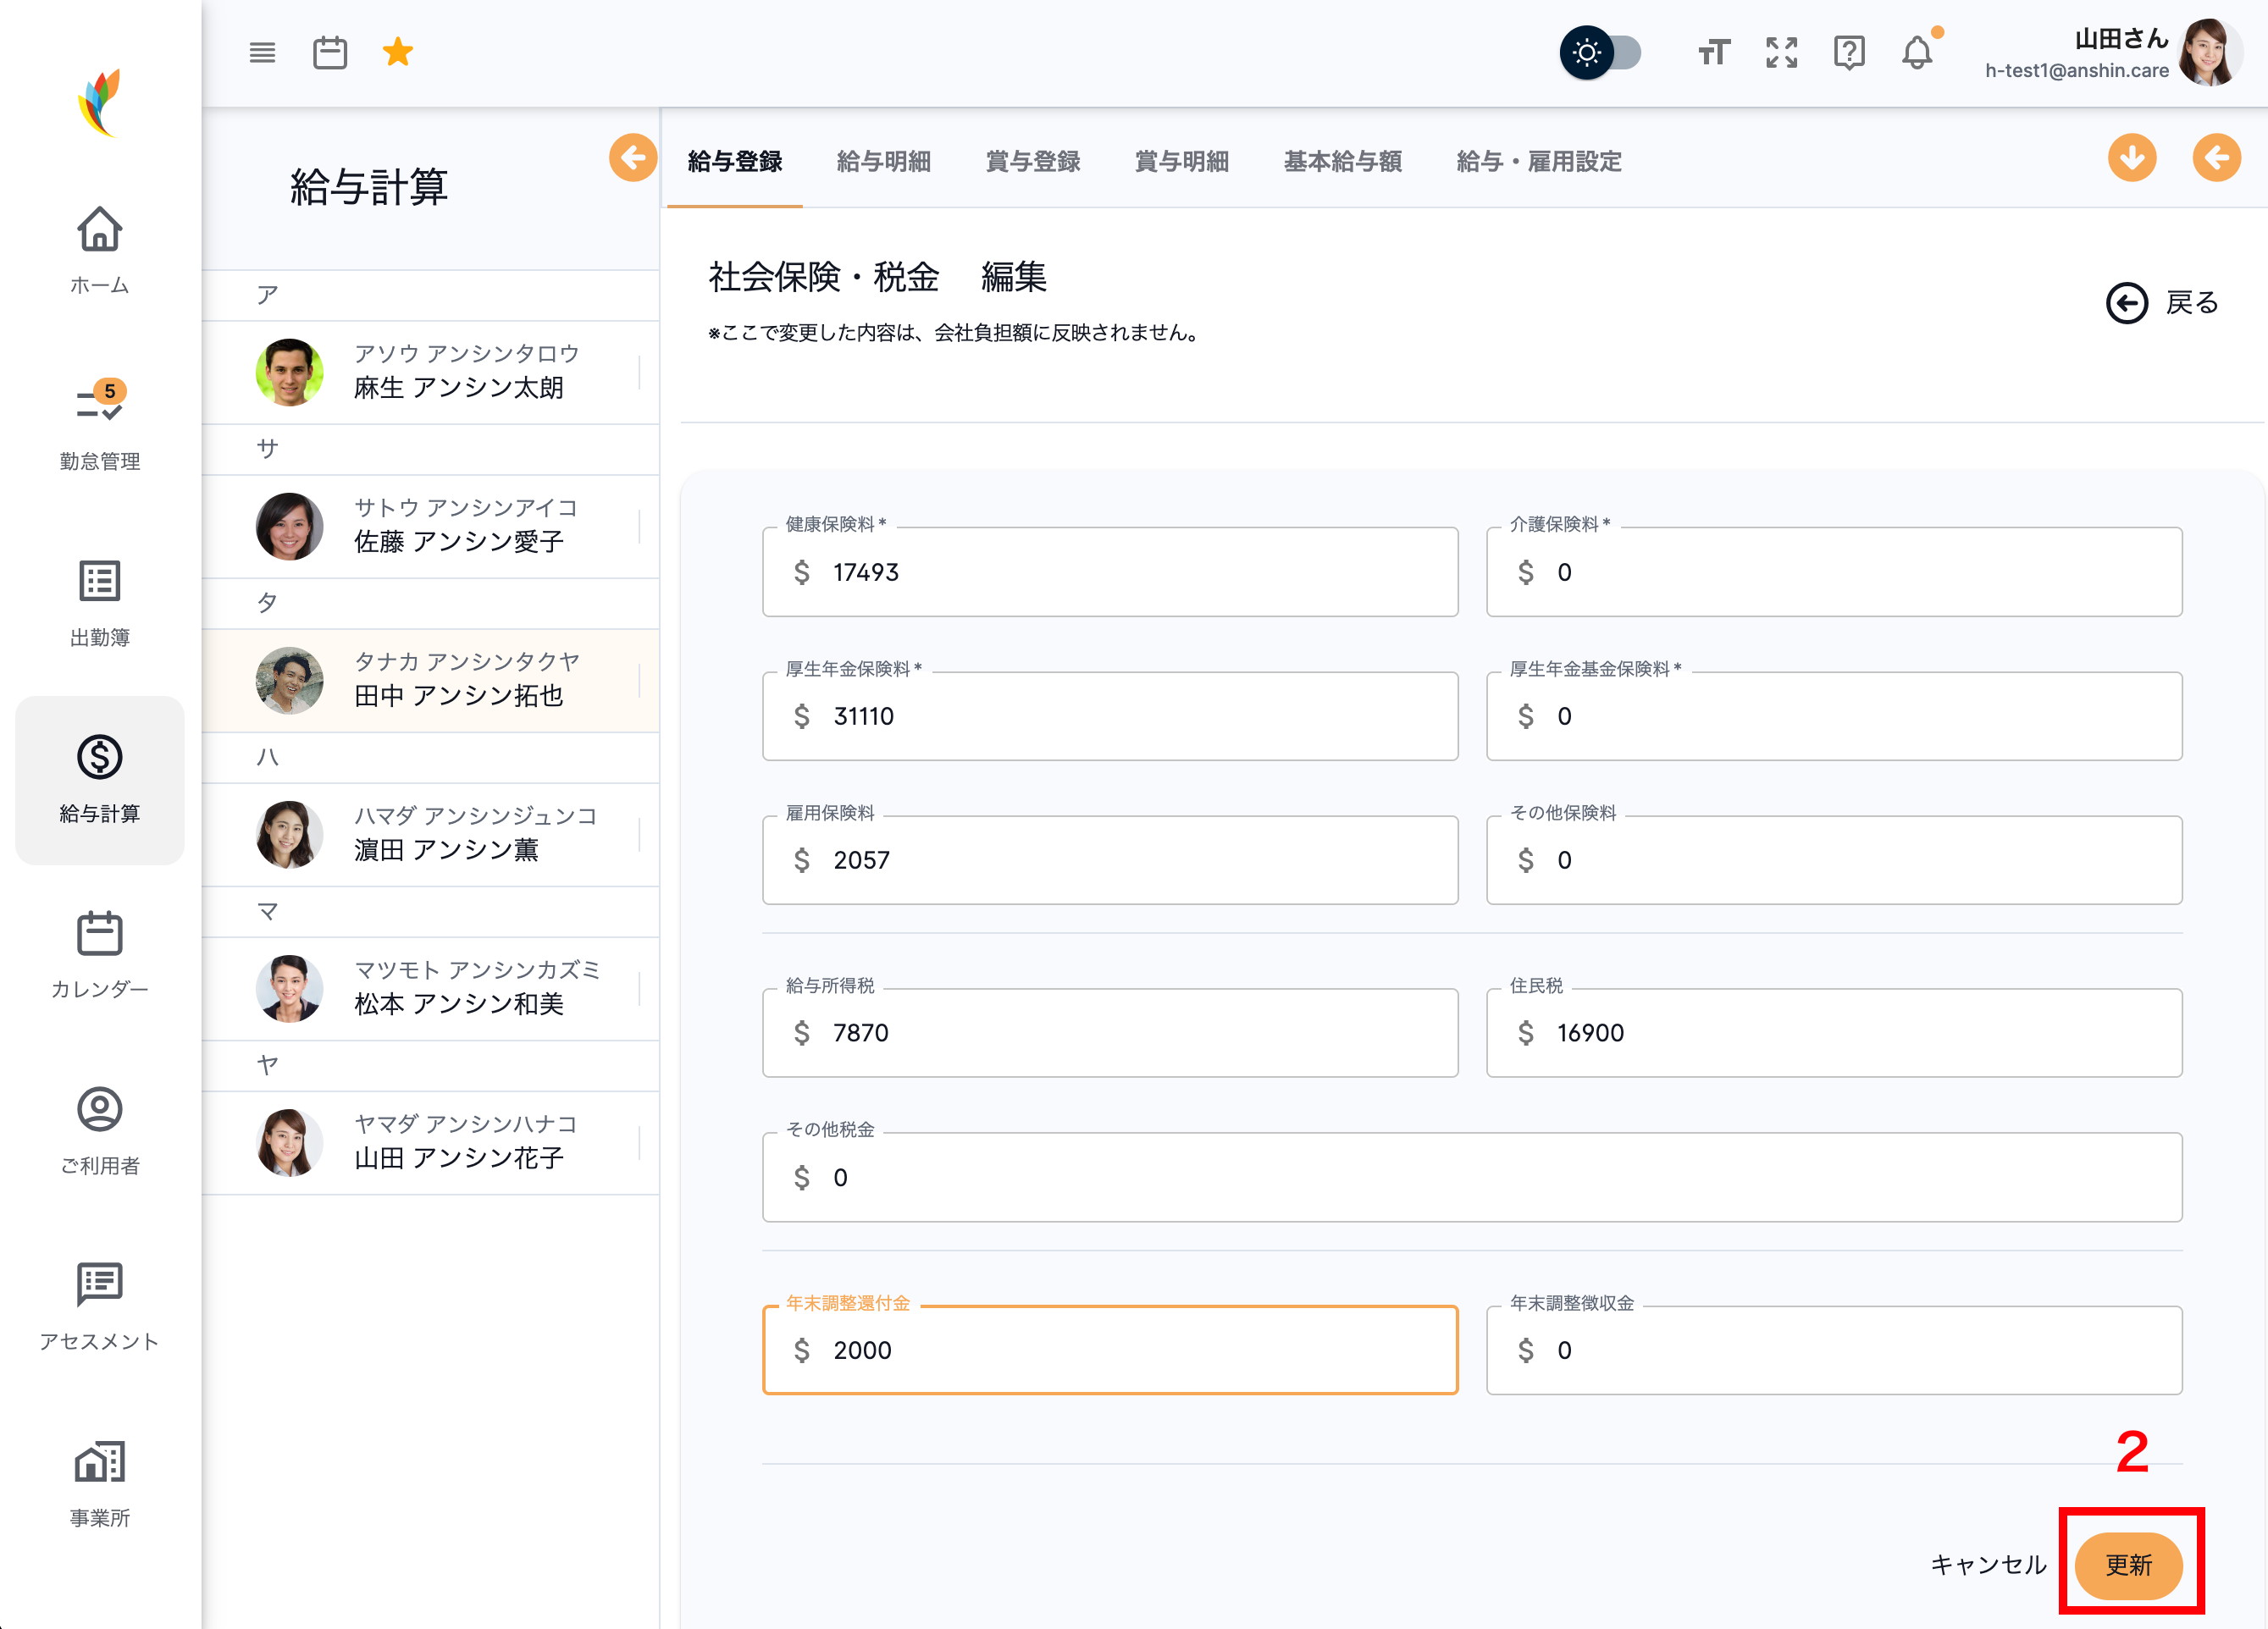This screenshot has height=1629, width=2268.
Task: Click the 更新 button
Action: pyautogui.click(x=2128, y=1565)
